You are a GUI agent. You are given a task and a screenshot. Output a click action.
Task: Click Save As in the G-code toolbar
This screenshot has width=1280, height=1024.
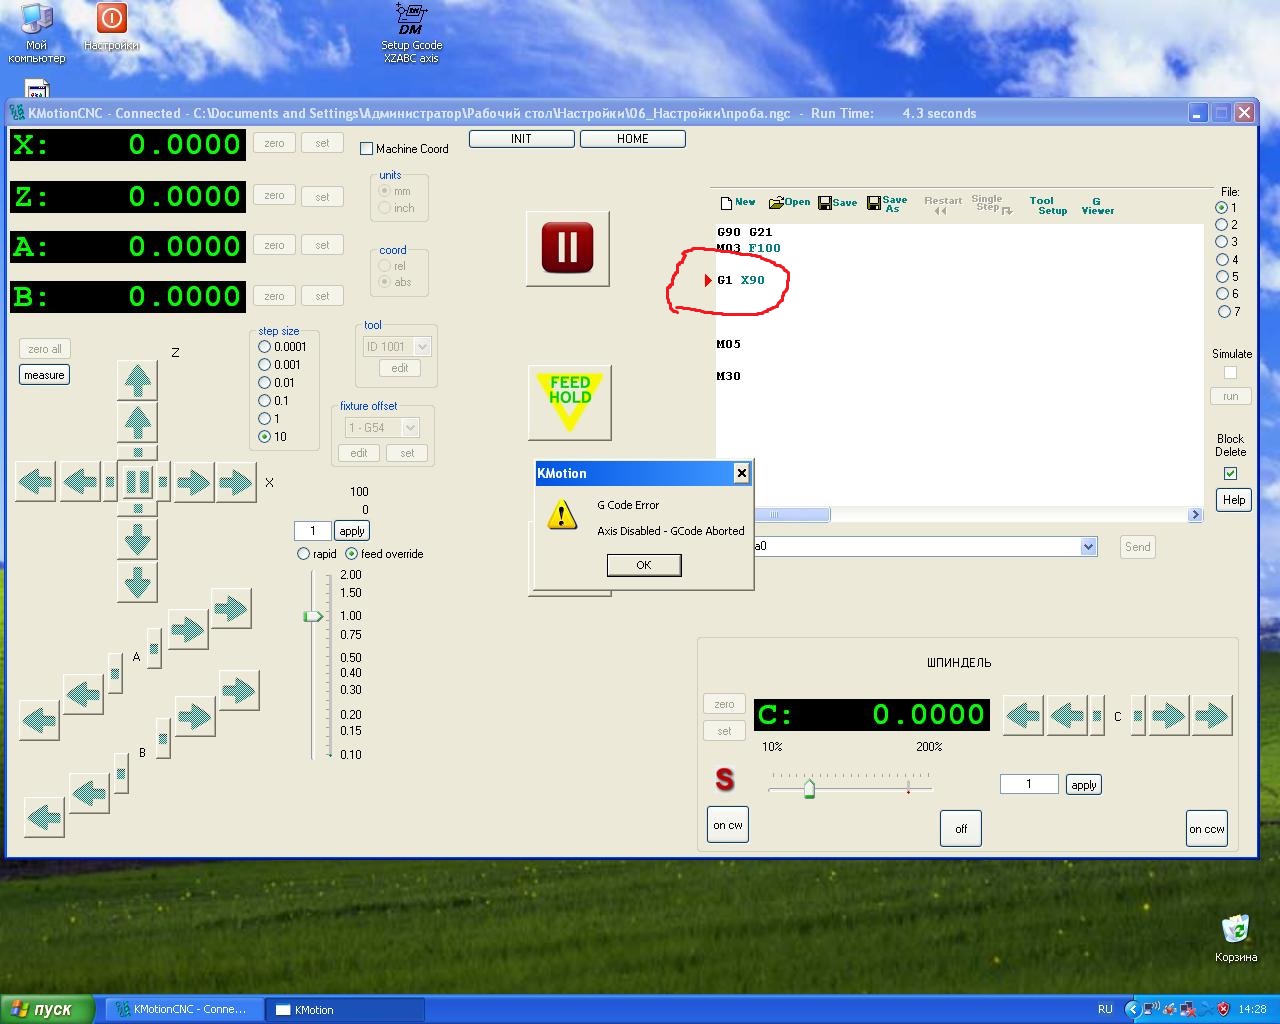click(887, 204)
